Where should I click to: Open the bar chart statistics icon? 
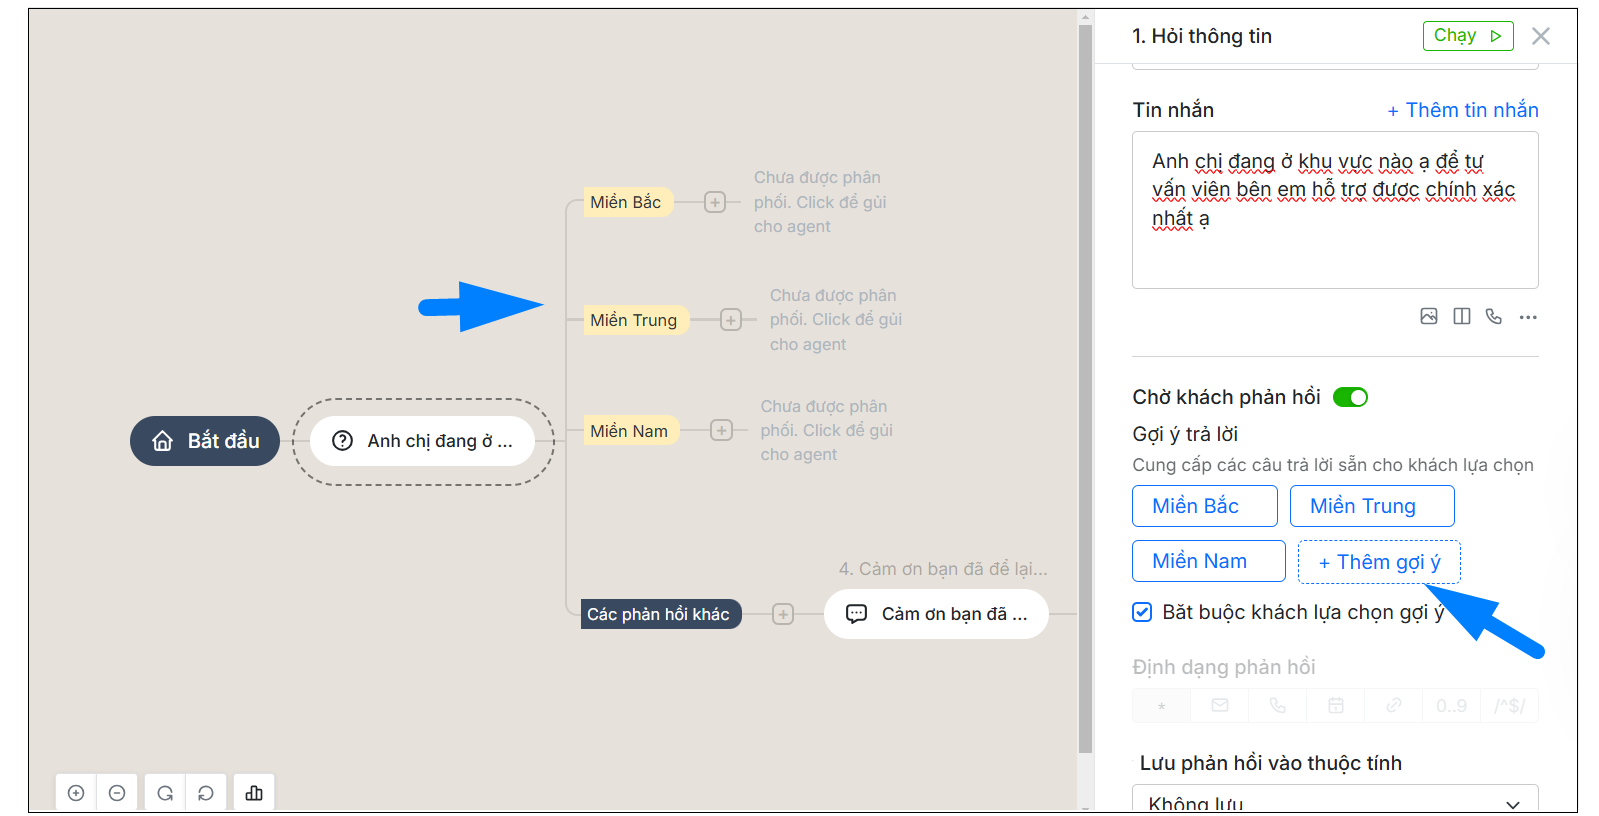254,793
